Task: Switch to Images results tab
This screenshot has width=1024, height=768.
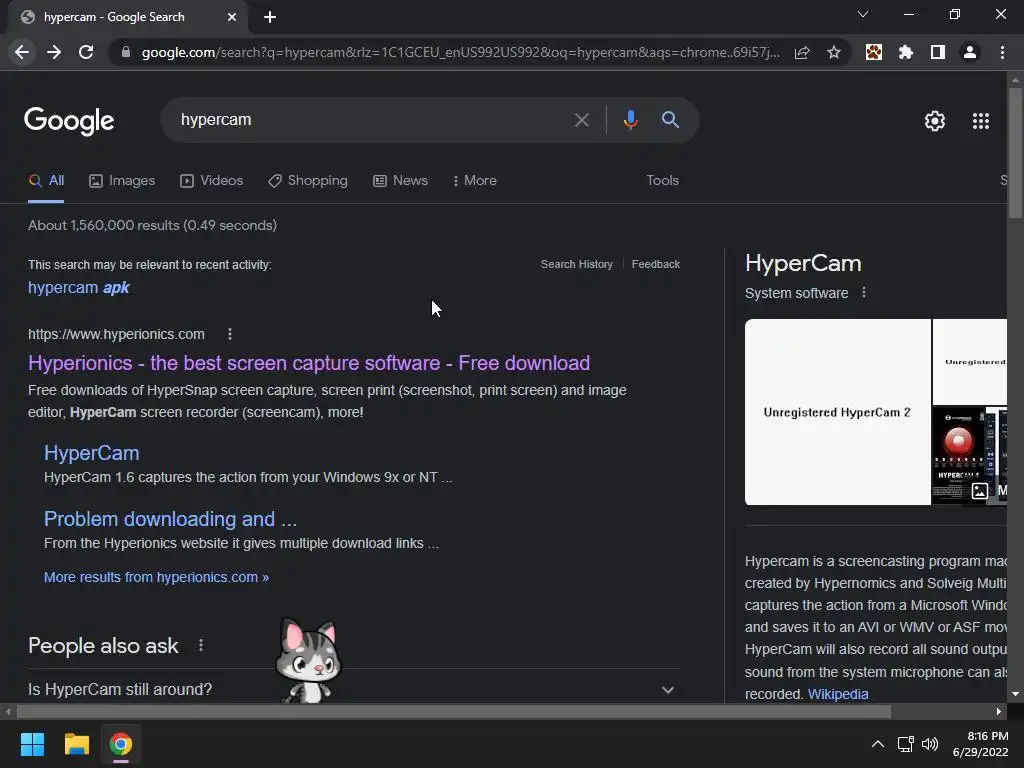Action: 122,181
